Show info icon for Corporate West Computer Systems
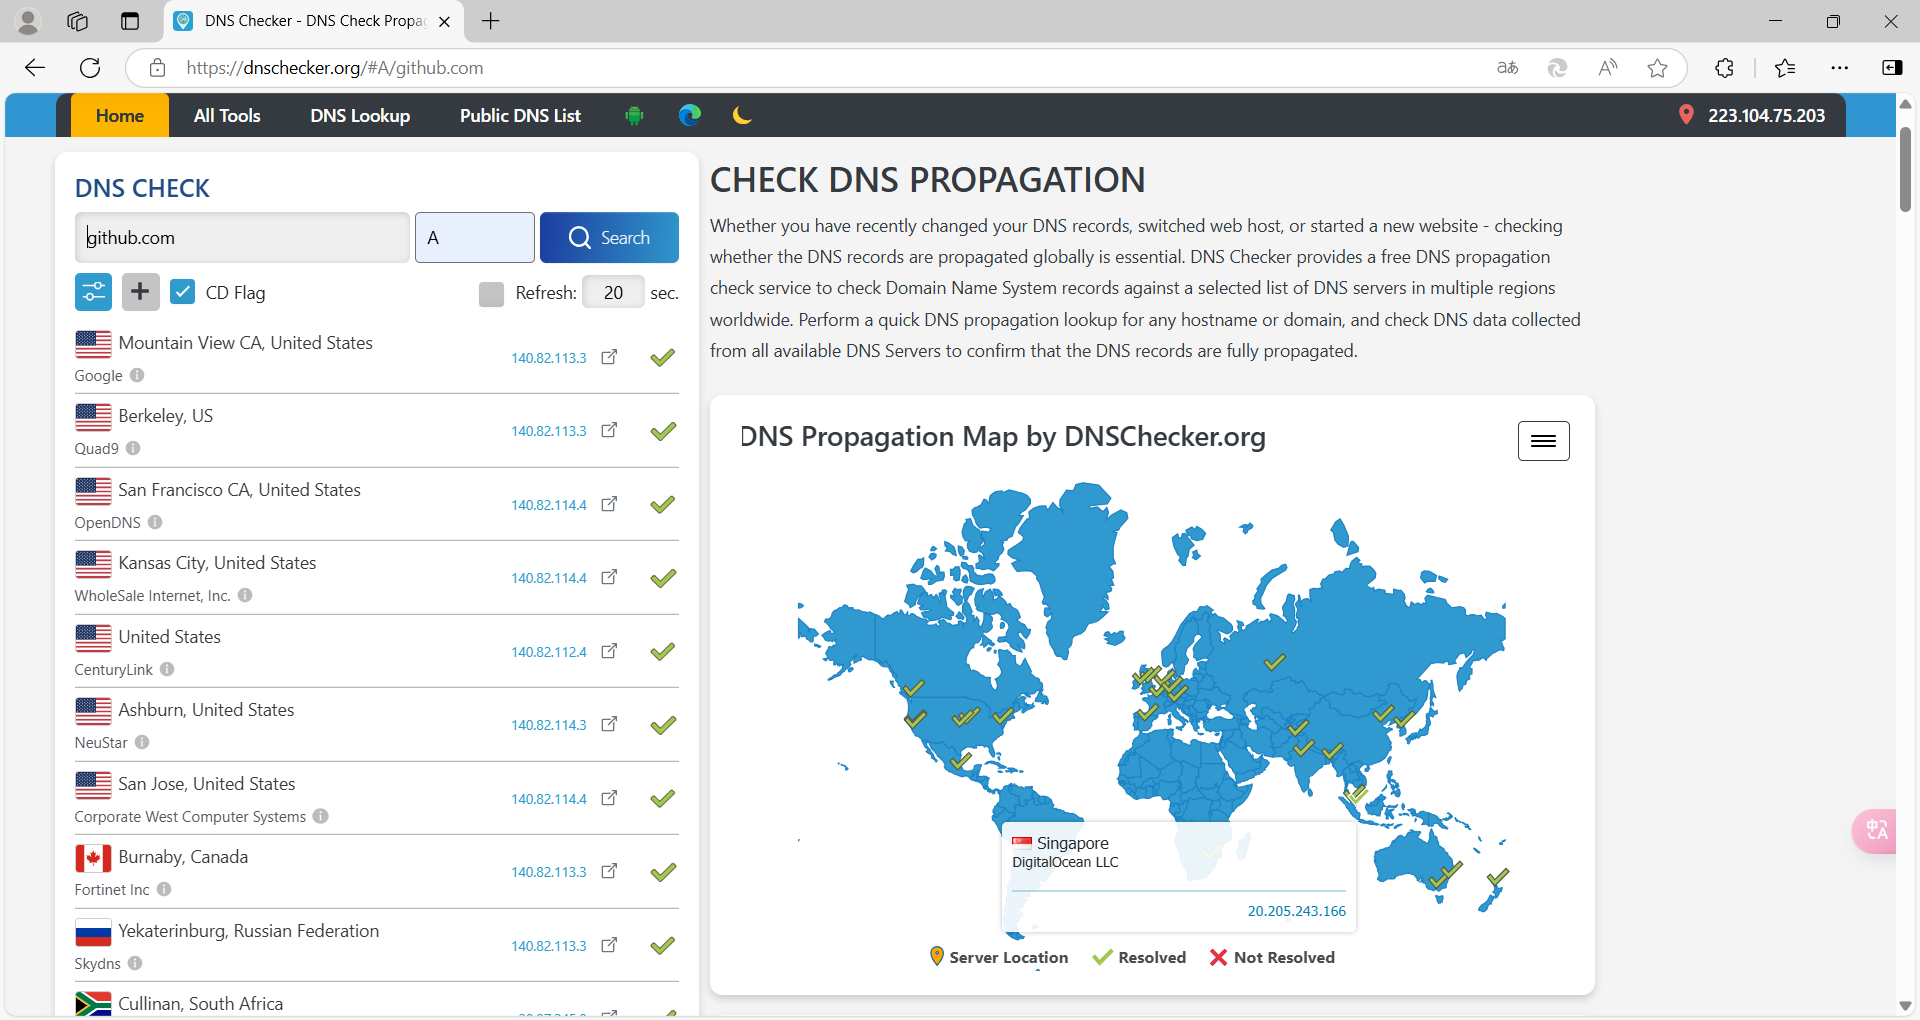This screenshot has width=1920, height=1020. [320, 816]
